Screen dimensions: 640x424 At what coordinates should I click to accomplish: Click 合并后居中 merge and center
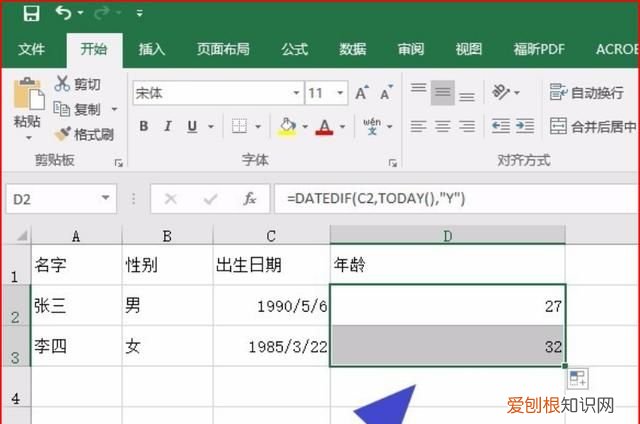(x=593, y=127)
